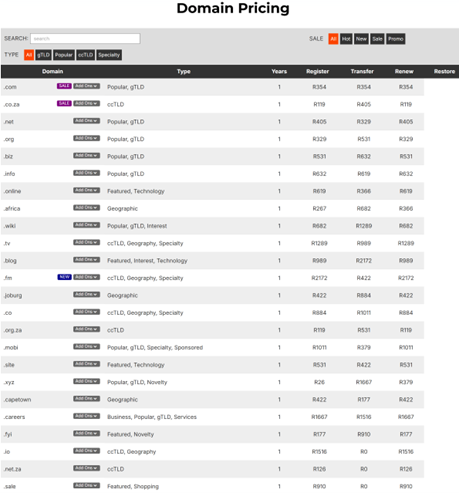Image resolution: width=459 pixels, height=493 pixels.
Task: Click the Sale filter button
Action: point(377,39)
